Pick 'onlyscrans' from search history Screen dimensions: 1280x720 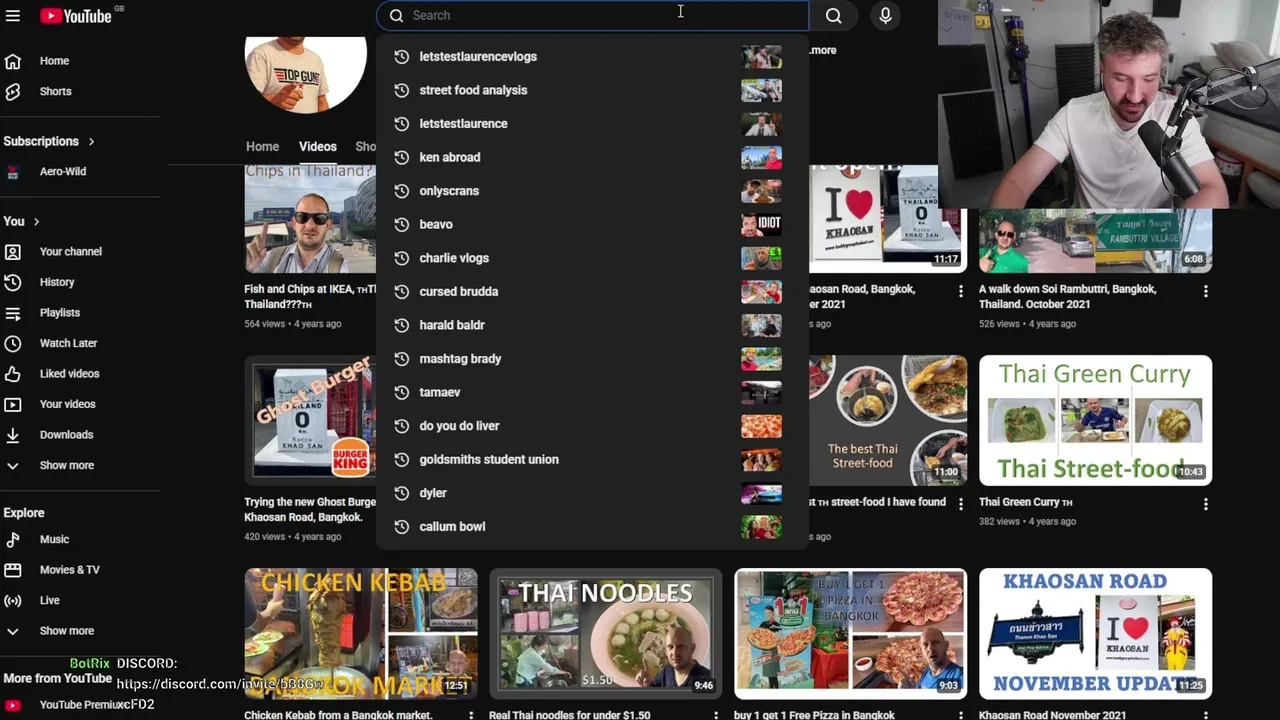pos(592,191)
